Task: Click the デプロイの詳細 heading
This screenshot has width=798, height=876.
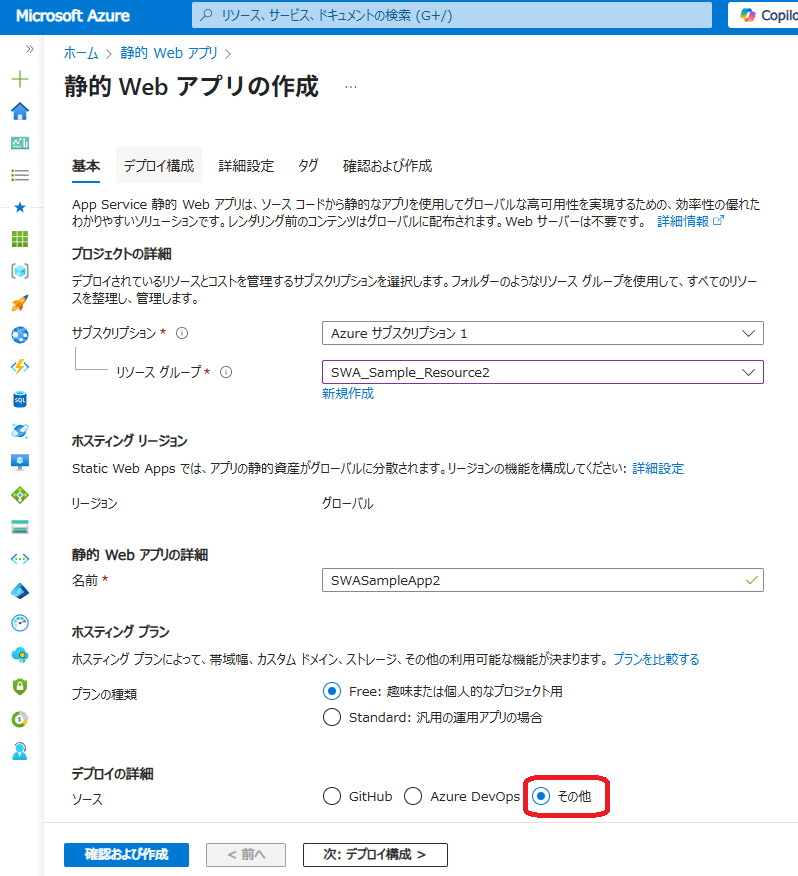Action: (112, 774)
